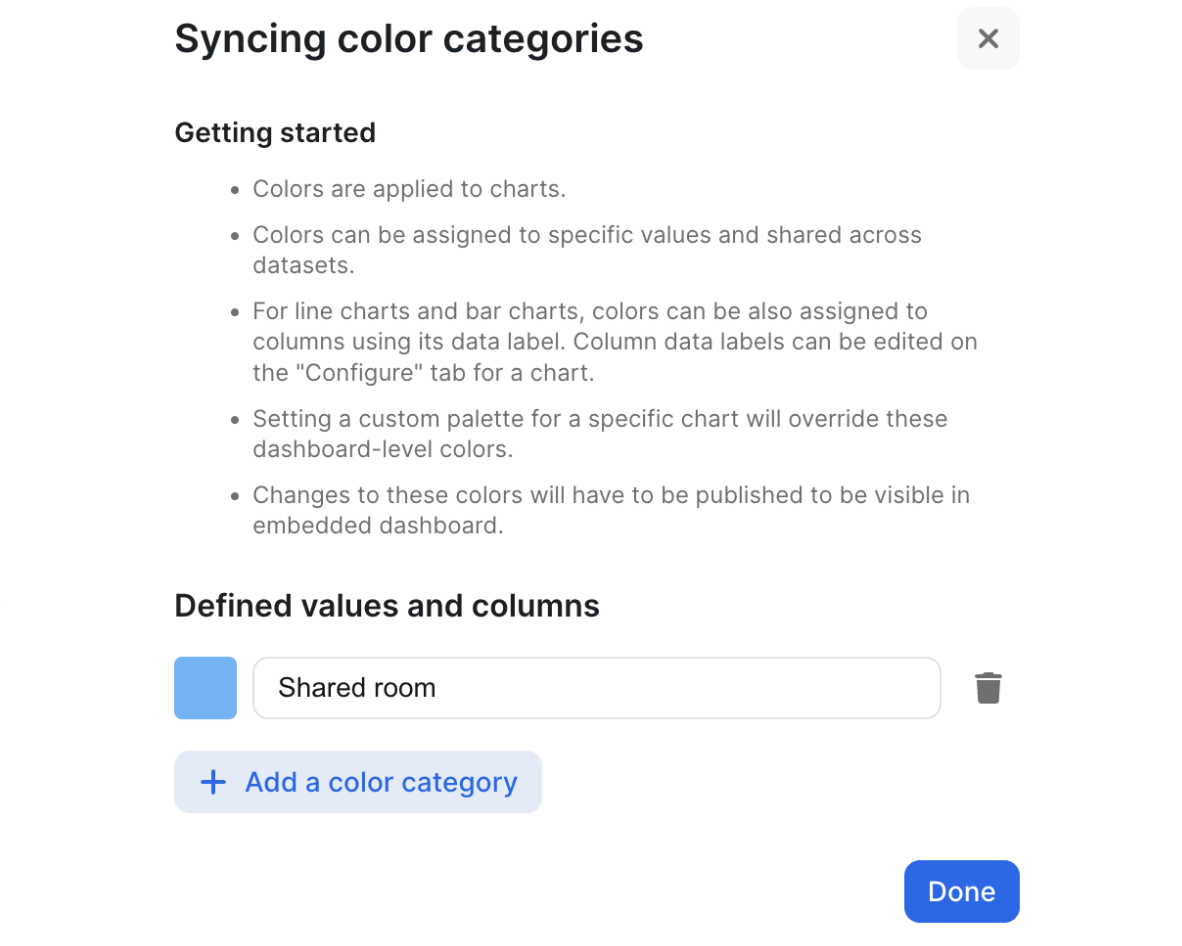The width and height of the screenshot is (1182, 946).
Task: Change the color for Shared room
Action: 205,688
